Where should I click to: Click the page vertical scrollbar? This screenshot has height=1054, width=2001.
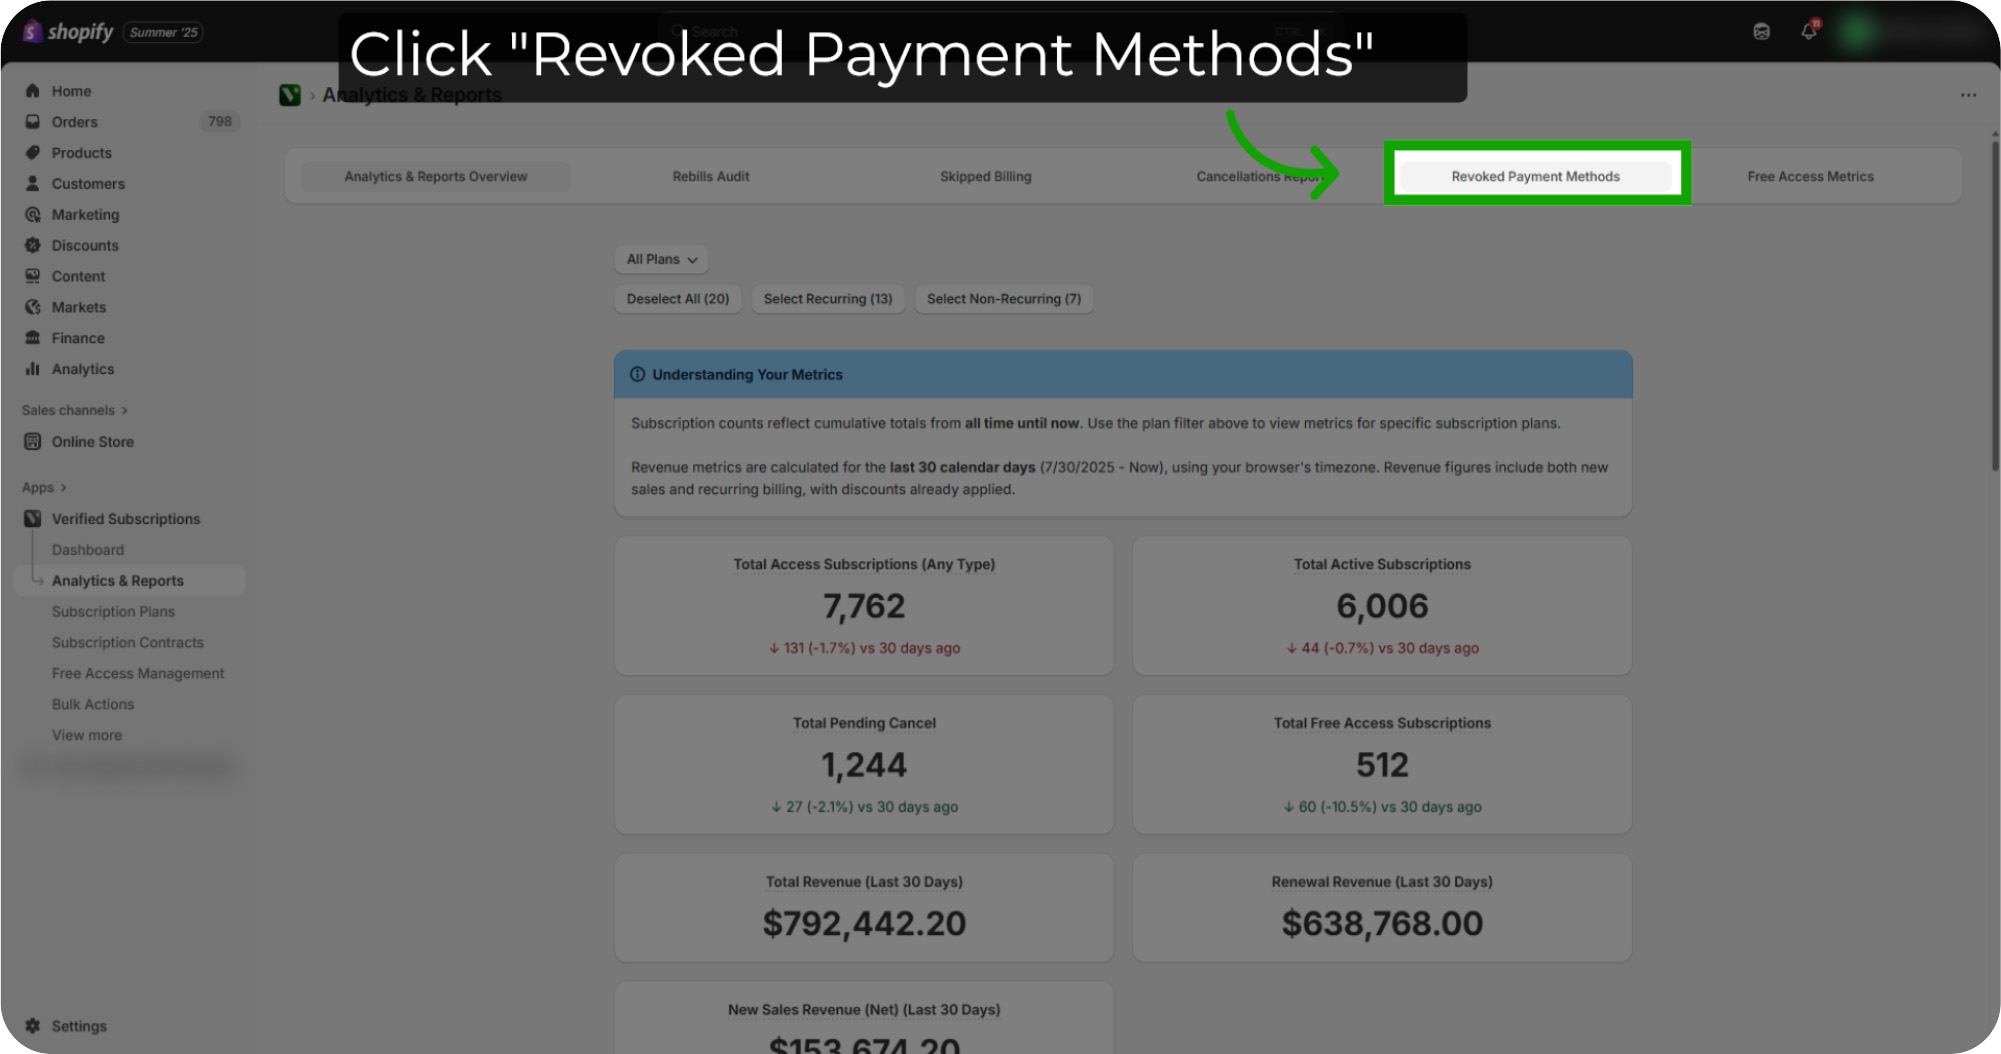[1994, 305]
